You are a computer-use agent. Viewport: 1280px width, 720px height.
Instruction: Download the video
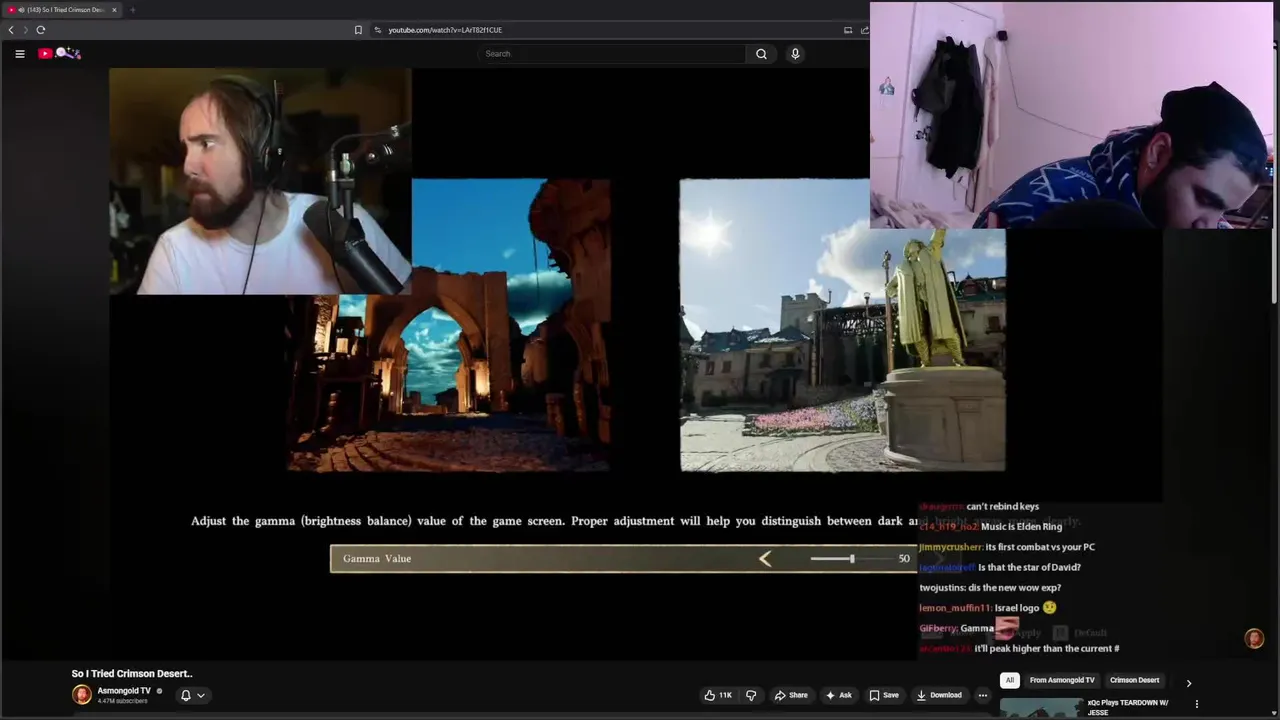click(939, 695)
